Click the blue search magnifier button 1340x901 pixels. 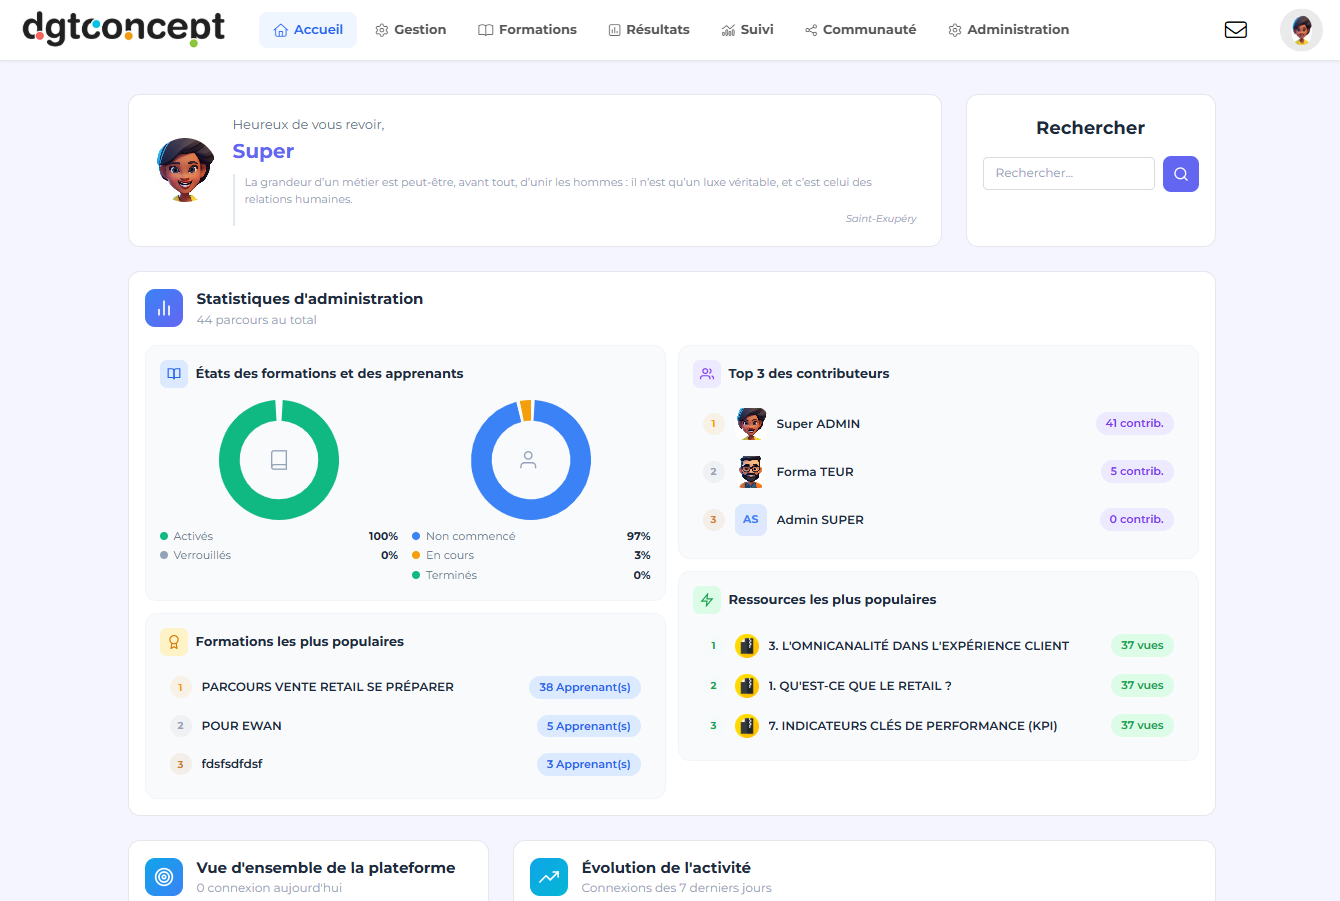1180,174
